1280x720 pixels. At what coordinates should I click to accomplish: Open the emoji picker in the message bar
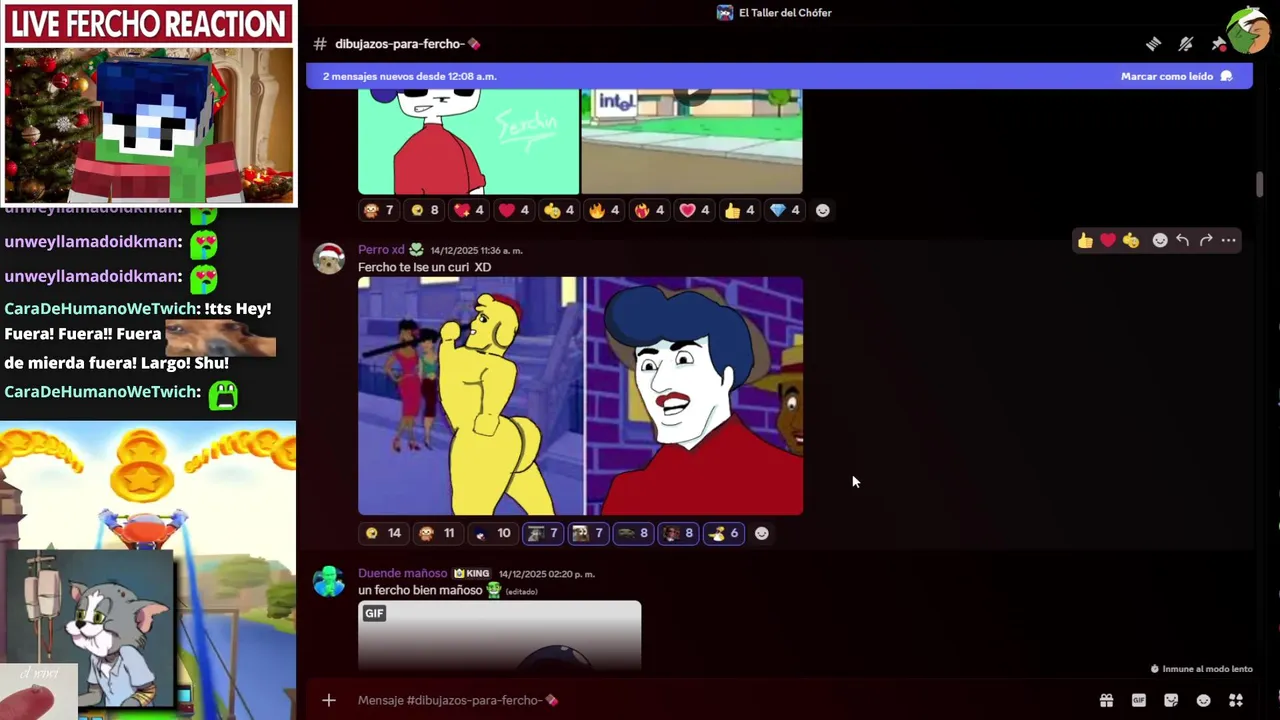1204,700
